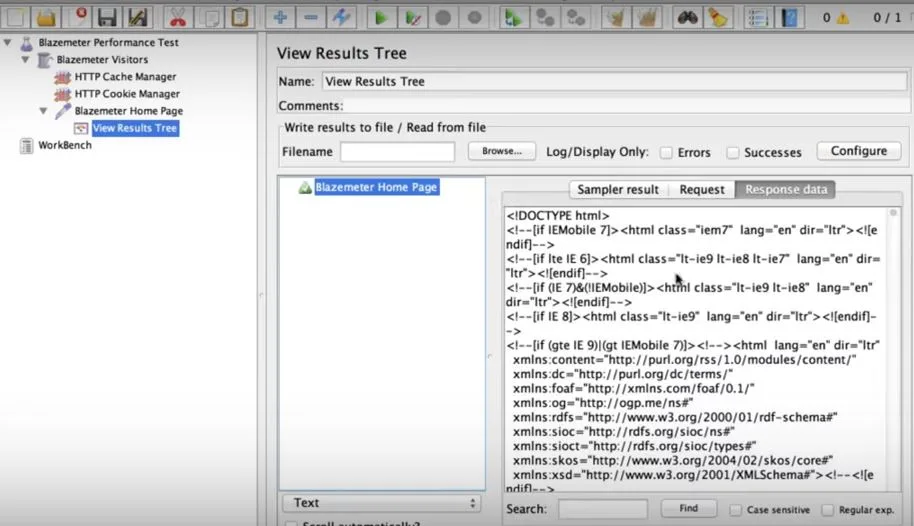914x526 pixels.
Task: Click the binoculars Search icon
Action: pos(687,17)
